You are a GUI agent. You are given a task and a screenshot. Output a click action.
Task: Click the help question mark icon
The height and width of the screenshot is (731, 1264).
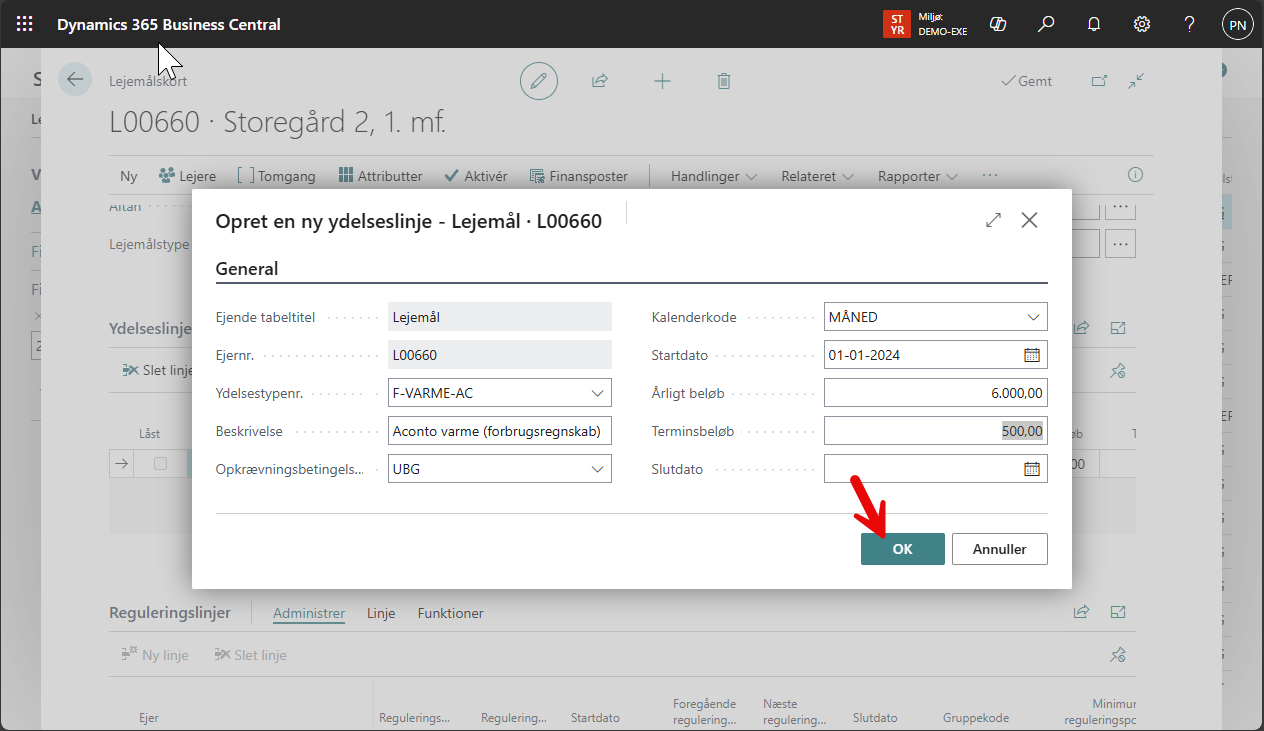coord(1189,24)
